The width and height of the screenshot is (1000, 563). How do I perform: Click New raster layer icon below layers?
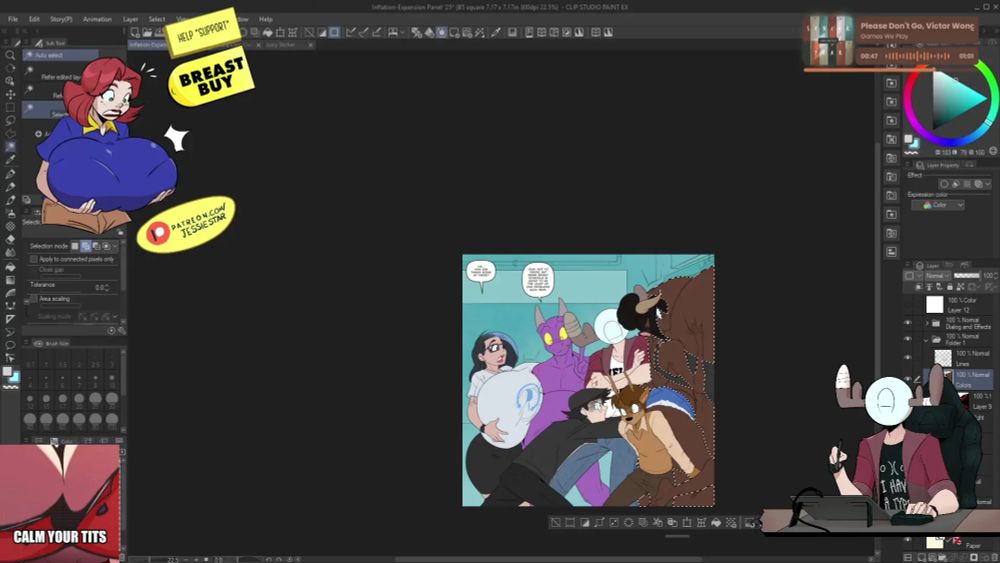pyautogui.click(x=921, y=557)
